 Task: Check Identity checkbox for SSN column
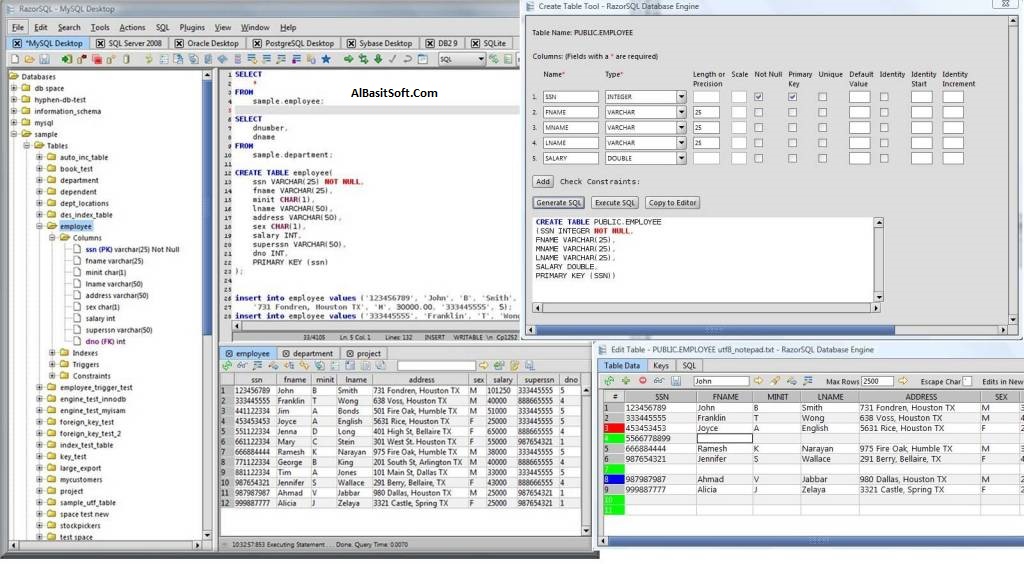point(884,97)
